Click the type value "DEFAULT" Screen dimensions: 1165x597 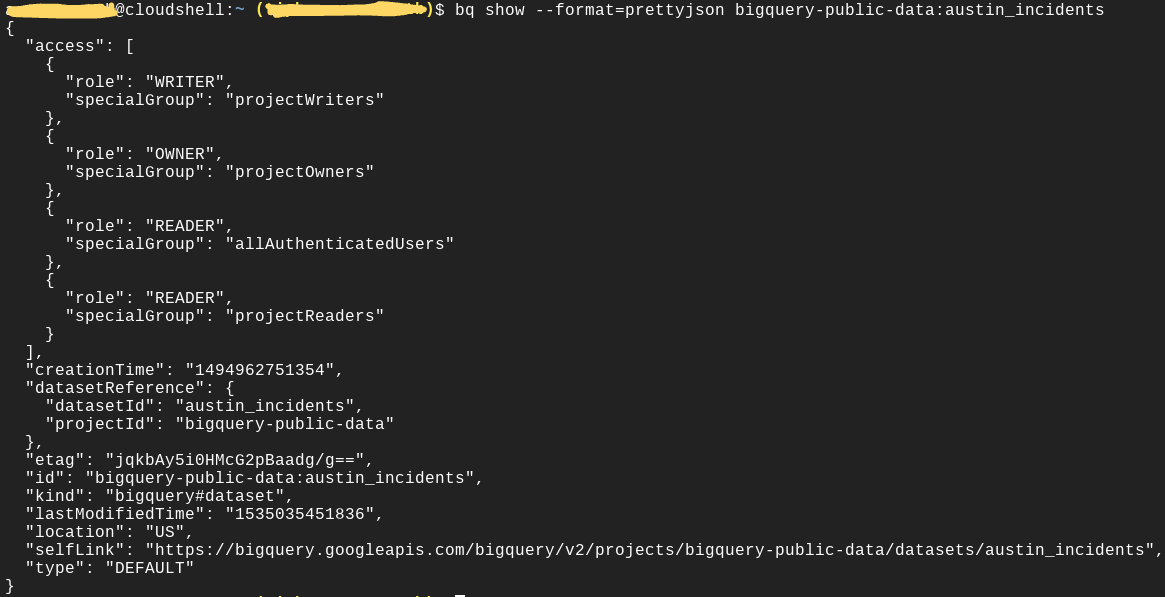click(150, 568)
